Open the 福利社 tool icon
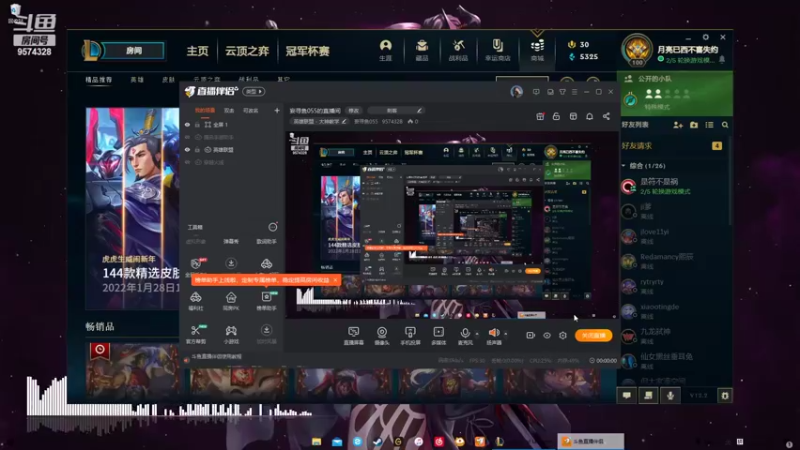This screenshot has width=800, height=450. [195, 301]
